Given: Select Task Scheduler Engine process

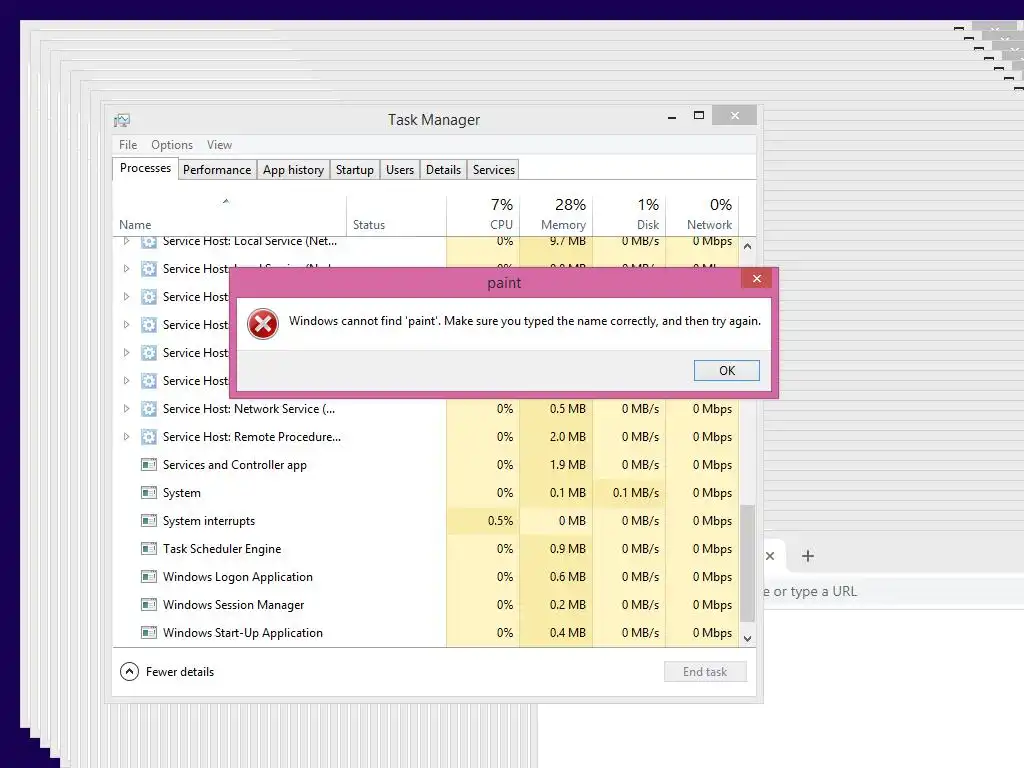Looking at the screenshot, I should (x=426, y=549).
